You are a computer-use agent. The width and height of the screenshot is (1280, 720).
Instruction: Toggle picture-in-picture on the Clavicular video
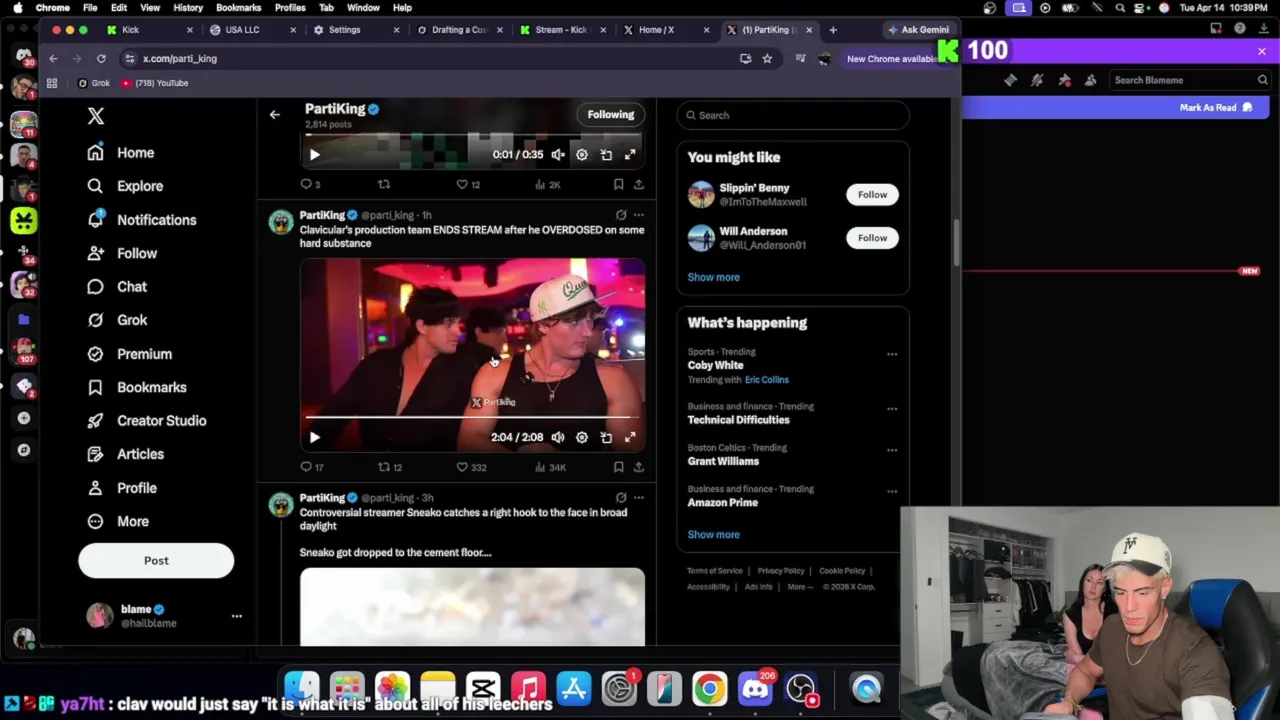[606, 437]
